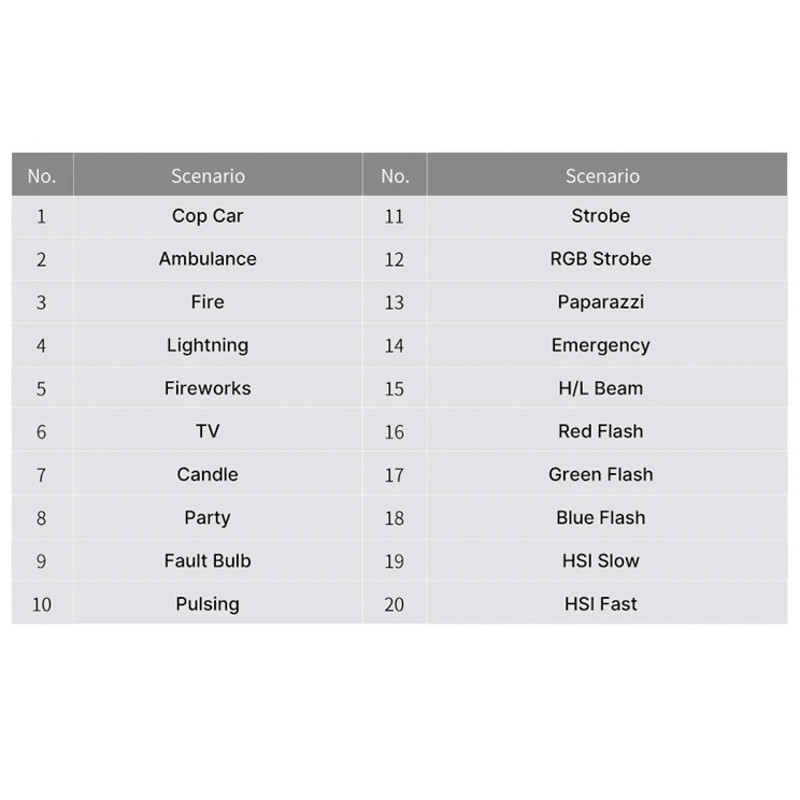Image resolution: width=800 pixels, height=800 pixels.
Task: Select the RGB Strobe scenario
Action: tap(600, 259)
